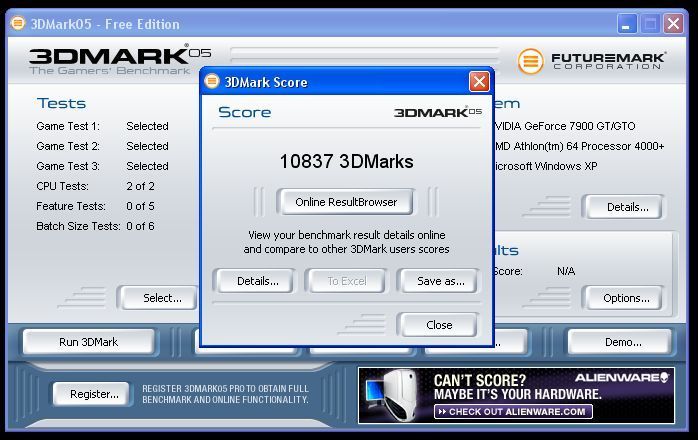
Task: Minimize the 3DMark05 main window
Action: pyautogui.click(x=626, y=24)
